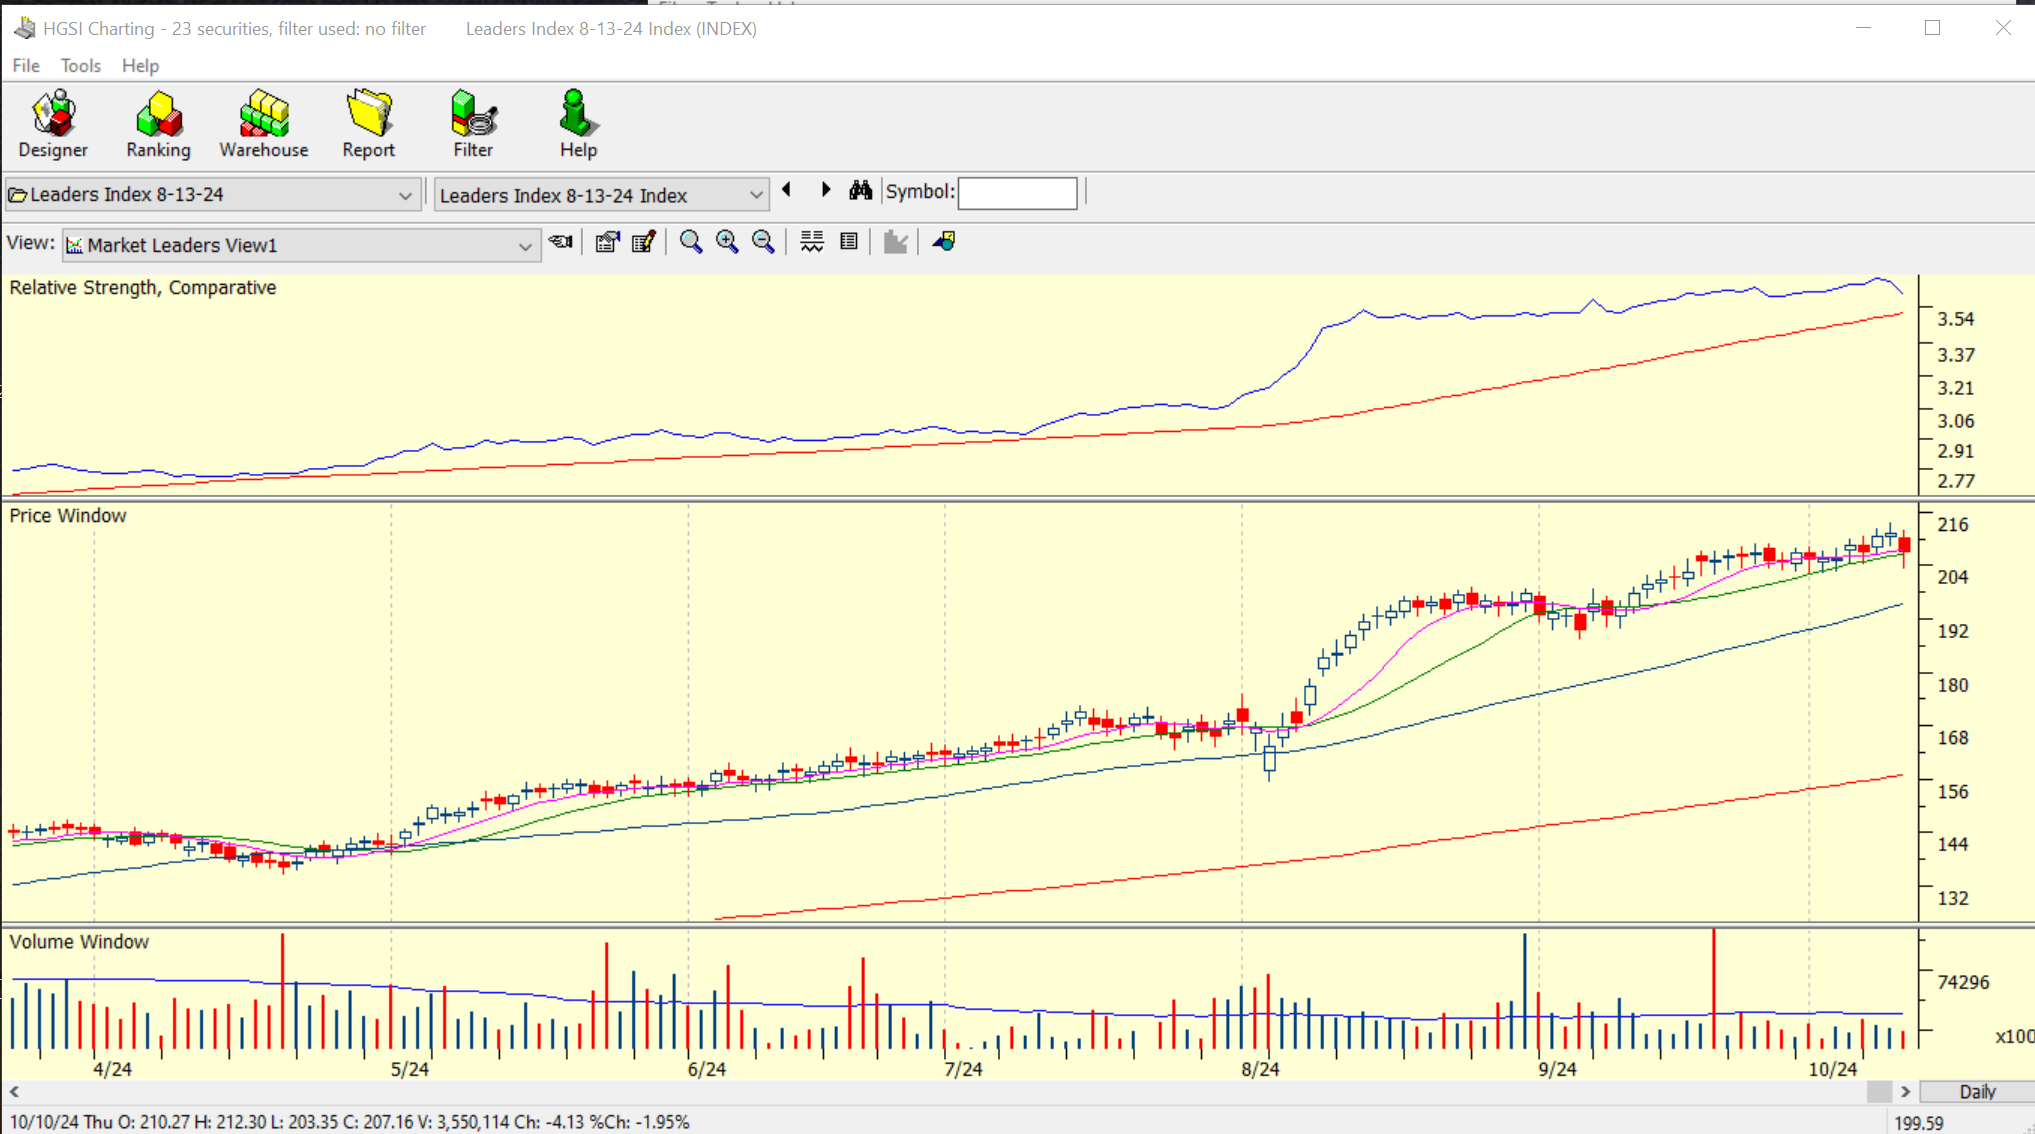The image size is (2035, 1134).
Task: Open the Report tool
Action: 369,124
